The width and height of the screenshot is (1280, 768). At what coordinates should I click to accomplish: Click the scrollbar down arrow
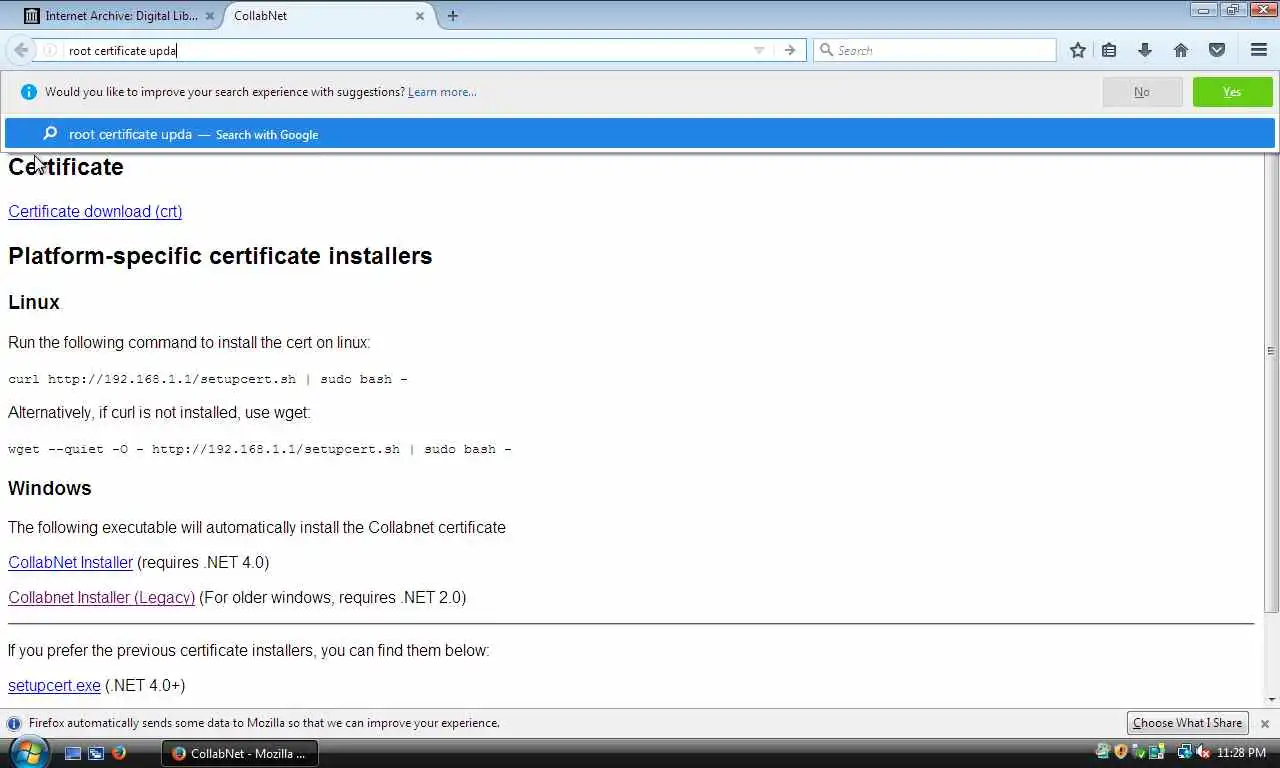(1271, 700)
